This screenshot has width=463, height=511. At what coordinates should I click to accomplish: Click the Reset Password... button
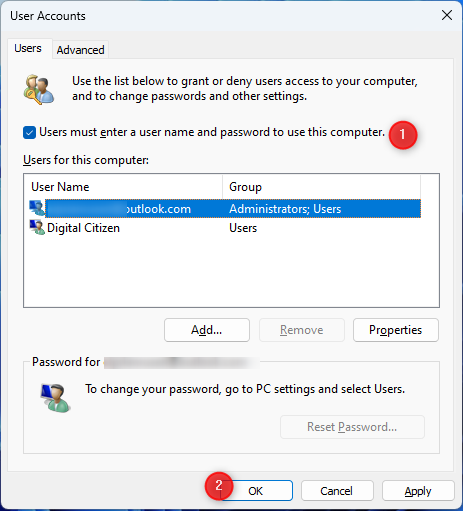(352, 427)
